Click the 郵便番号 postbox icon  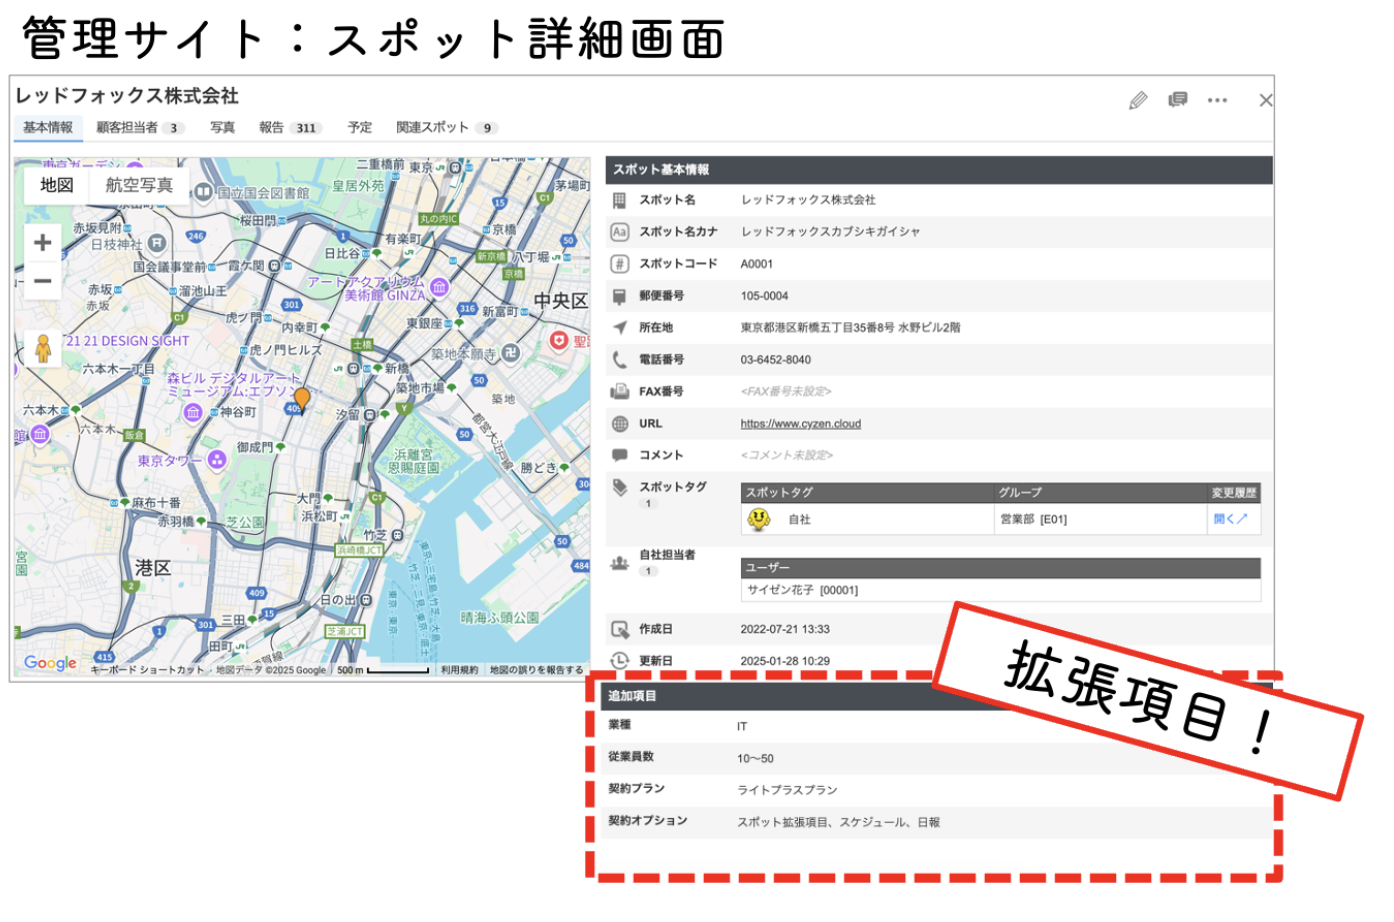coord(620,296)
